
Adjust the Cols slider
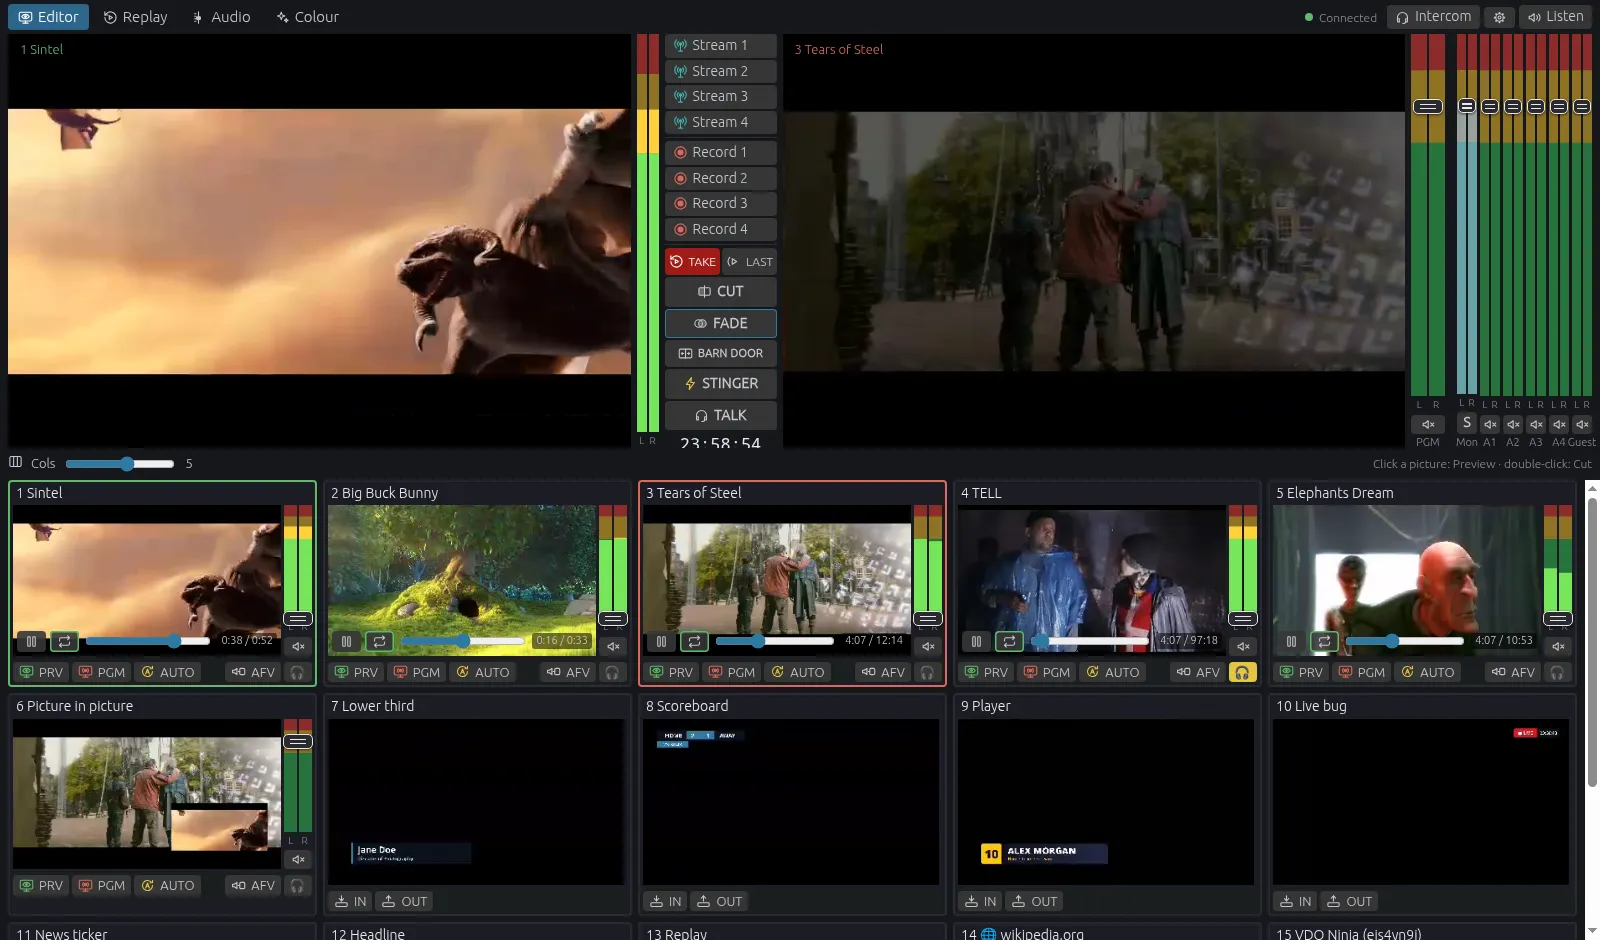point(120,464)
